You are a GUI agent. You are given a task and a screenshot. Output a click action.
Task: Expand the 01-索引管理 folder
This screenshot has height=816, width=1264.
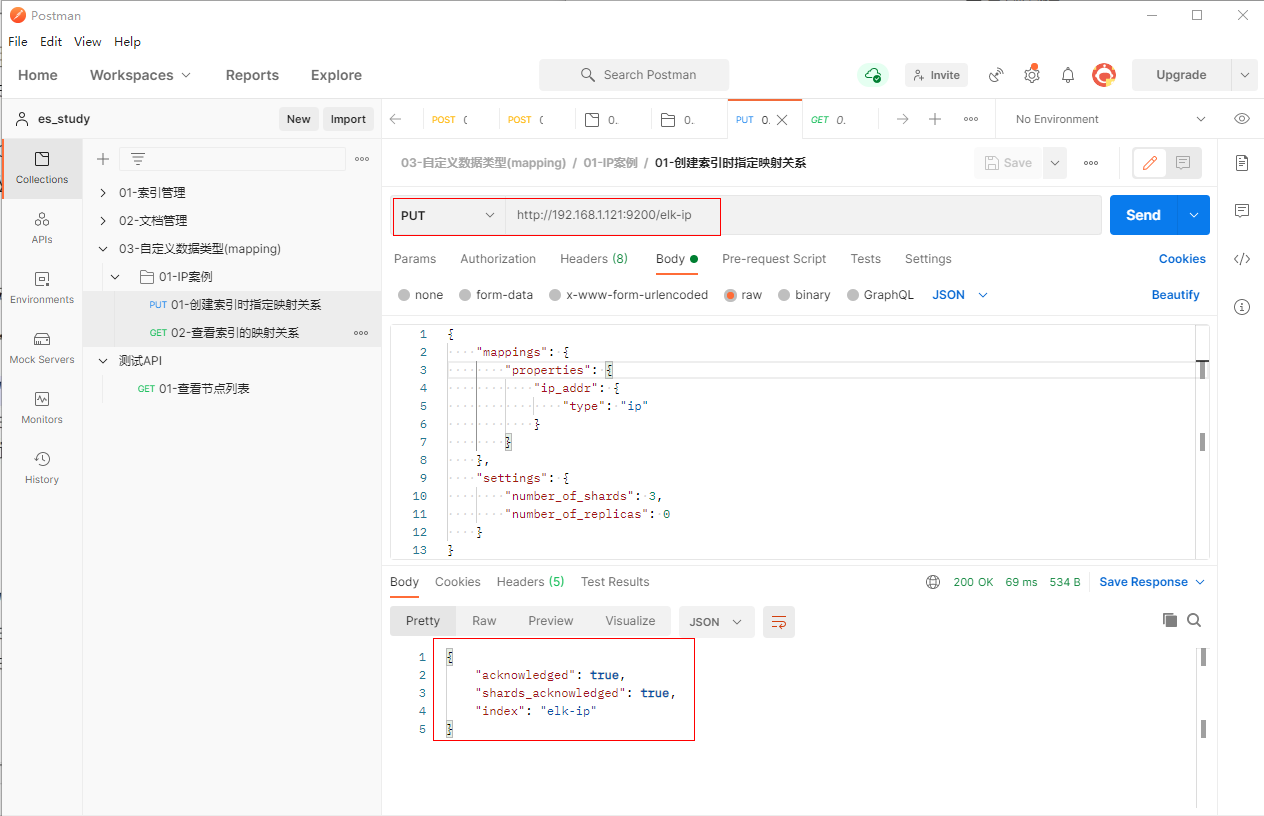103,193
